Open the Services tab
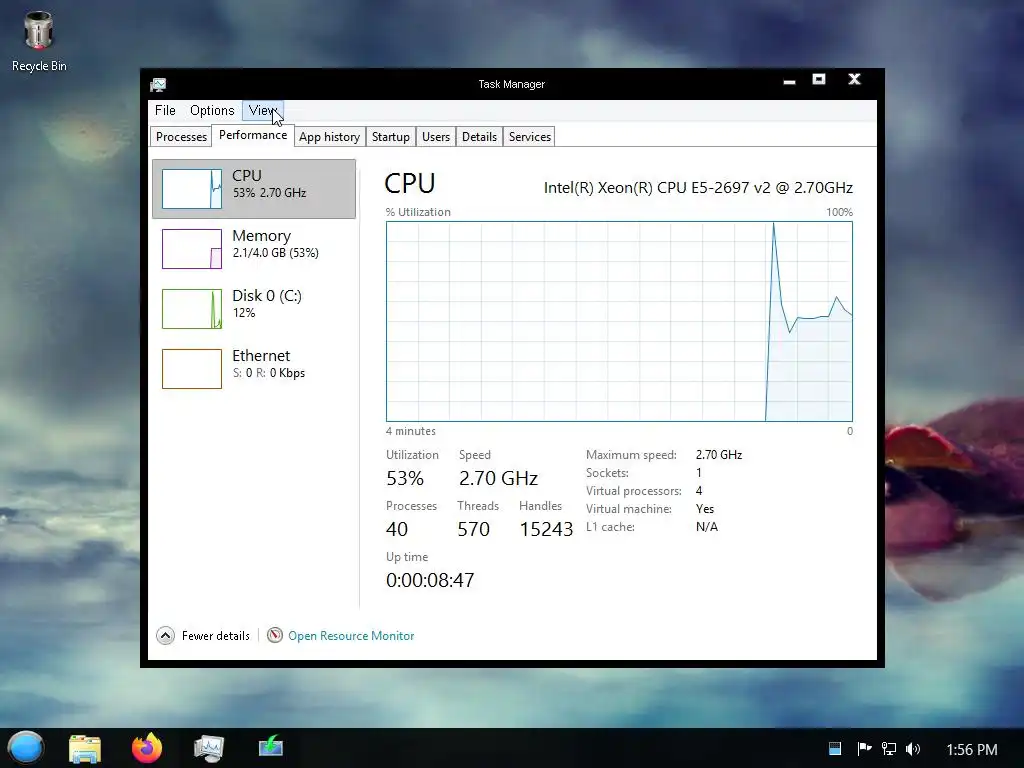The width and height of the screenshot is (1024, 768). coord(530,136)
